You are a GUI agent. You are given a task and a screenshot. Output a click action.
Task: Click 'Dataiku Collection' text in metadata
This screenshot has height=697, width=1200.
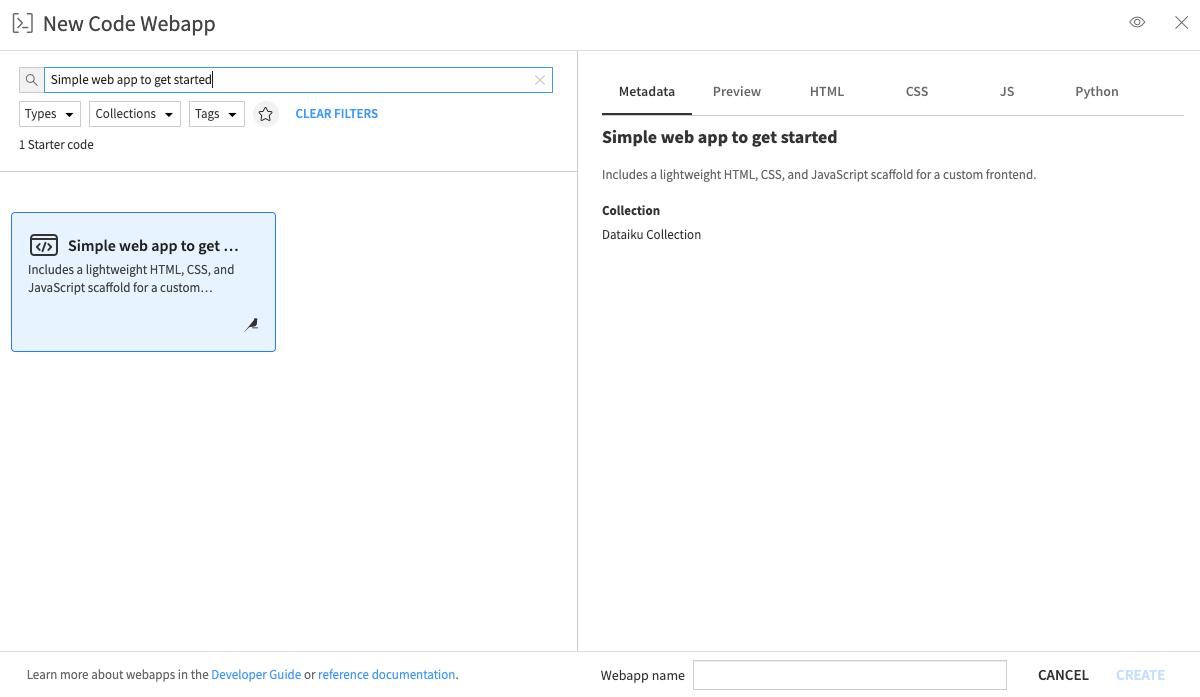coord(651,235)
